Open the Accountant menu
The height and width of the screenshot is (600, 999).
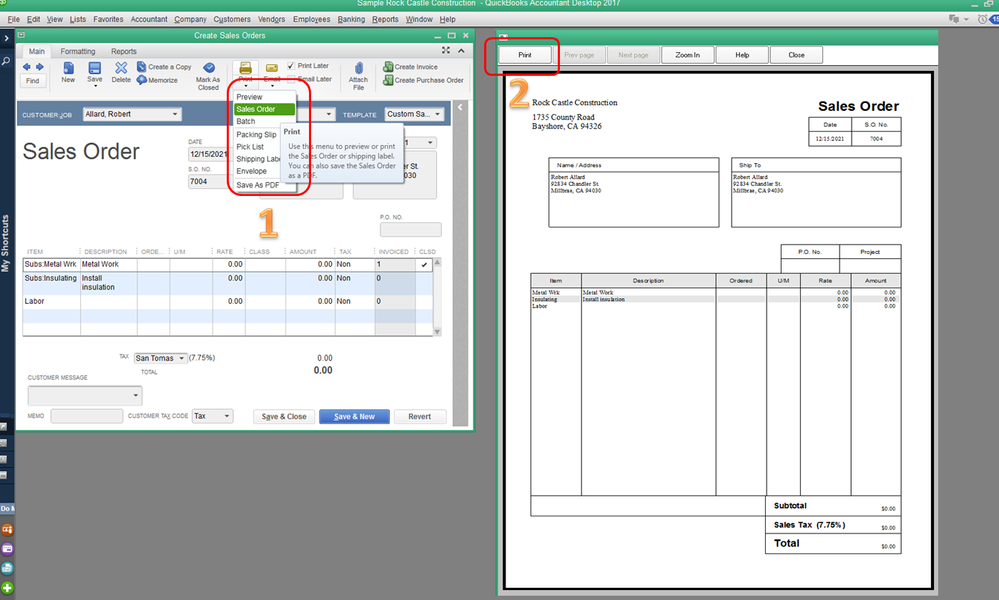149,19
